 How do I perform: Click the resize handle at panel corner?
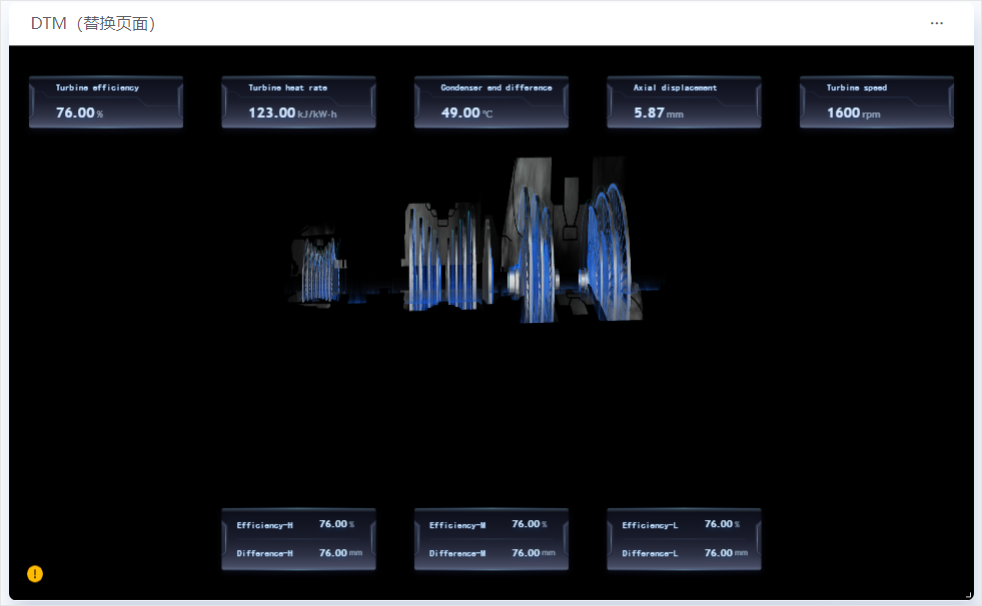coord(968,595)
